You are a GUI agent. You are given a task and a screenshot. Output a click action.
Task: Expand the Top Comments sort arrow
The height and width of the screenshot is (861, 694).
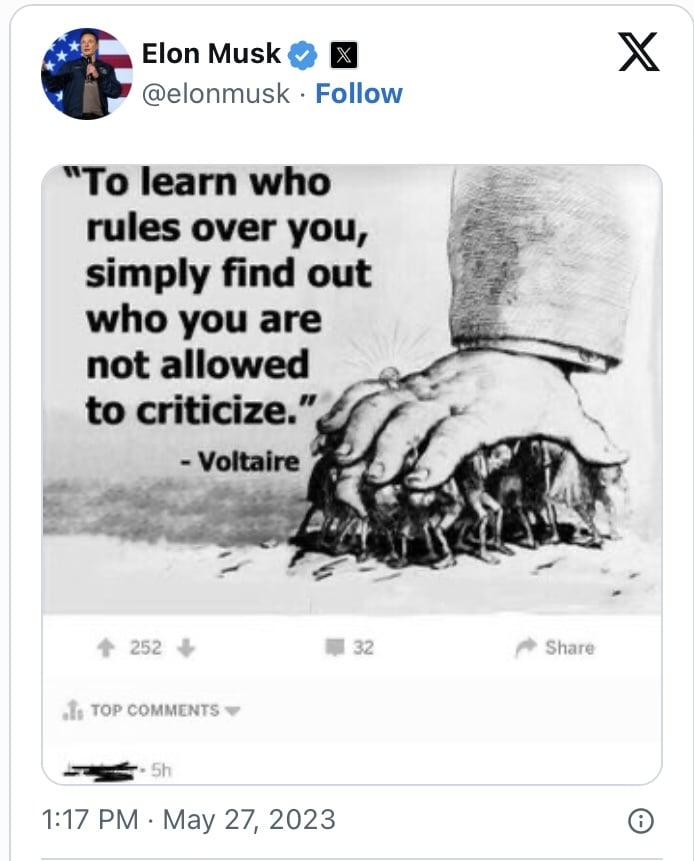(232, 711)
